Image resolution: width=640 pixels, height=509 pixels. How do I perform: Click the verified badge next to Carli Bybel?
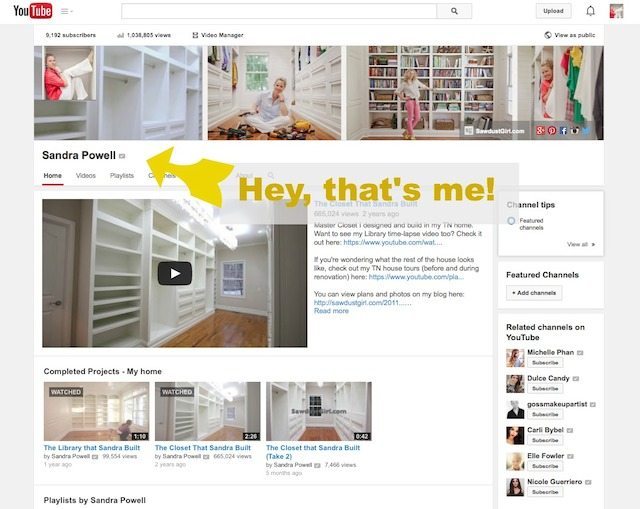(x=570, y=430)
